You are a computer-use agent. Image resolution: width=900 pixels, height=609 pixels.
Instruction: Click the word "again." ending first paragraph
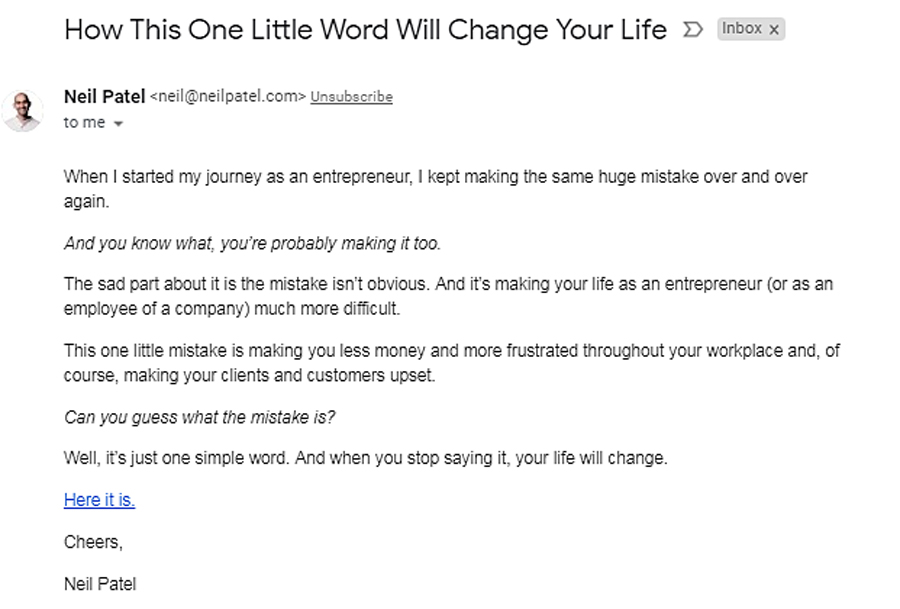[86, 200]
